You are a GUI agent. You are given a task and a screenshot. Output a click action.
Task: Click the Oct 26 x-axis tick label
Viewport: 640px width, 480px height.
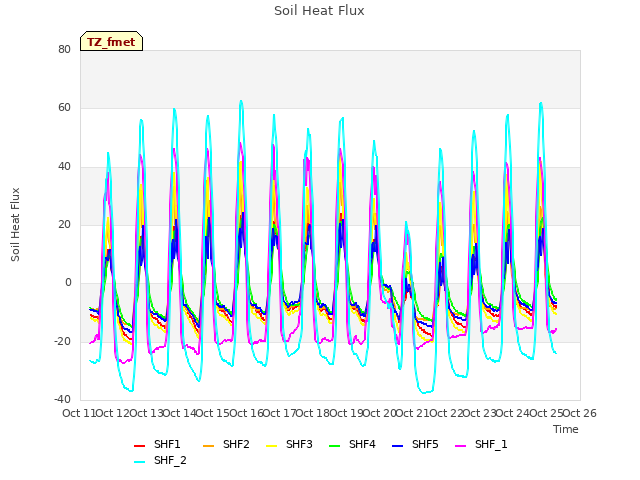click(580, 413)
